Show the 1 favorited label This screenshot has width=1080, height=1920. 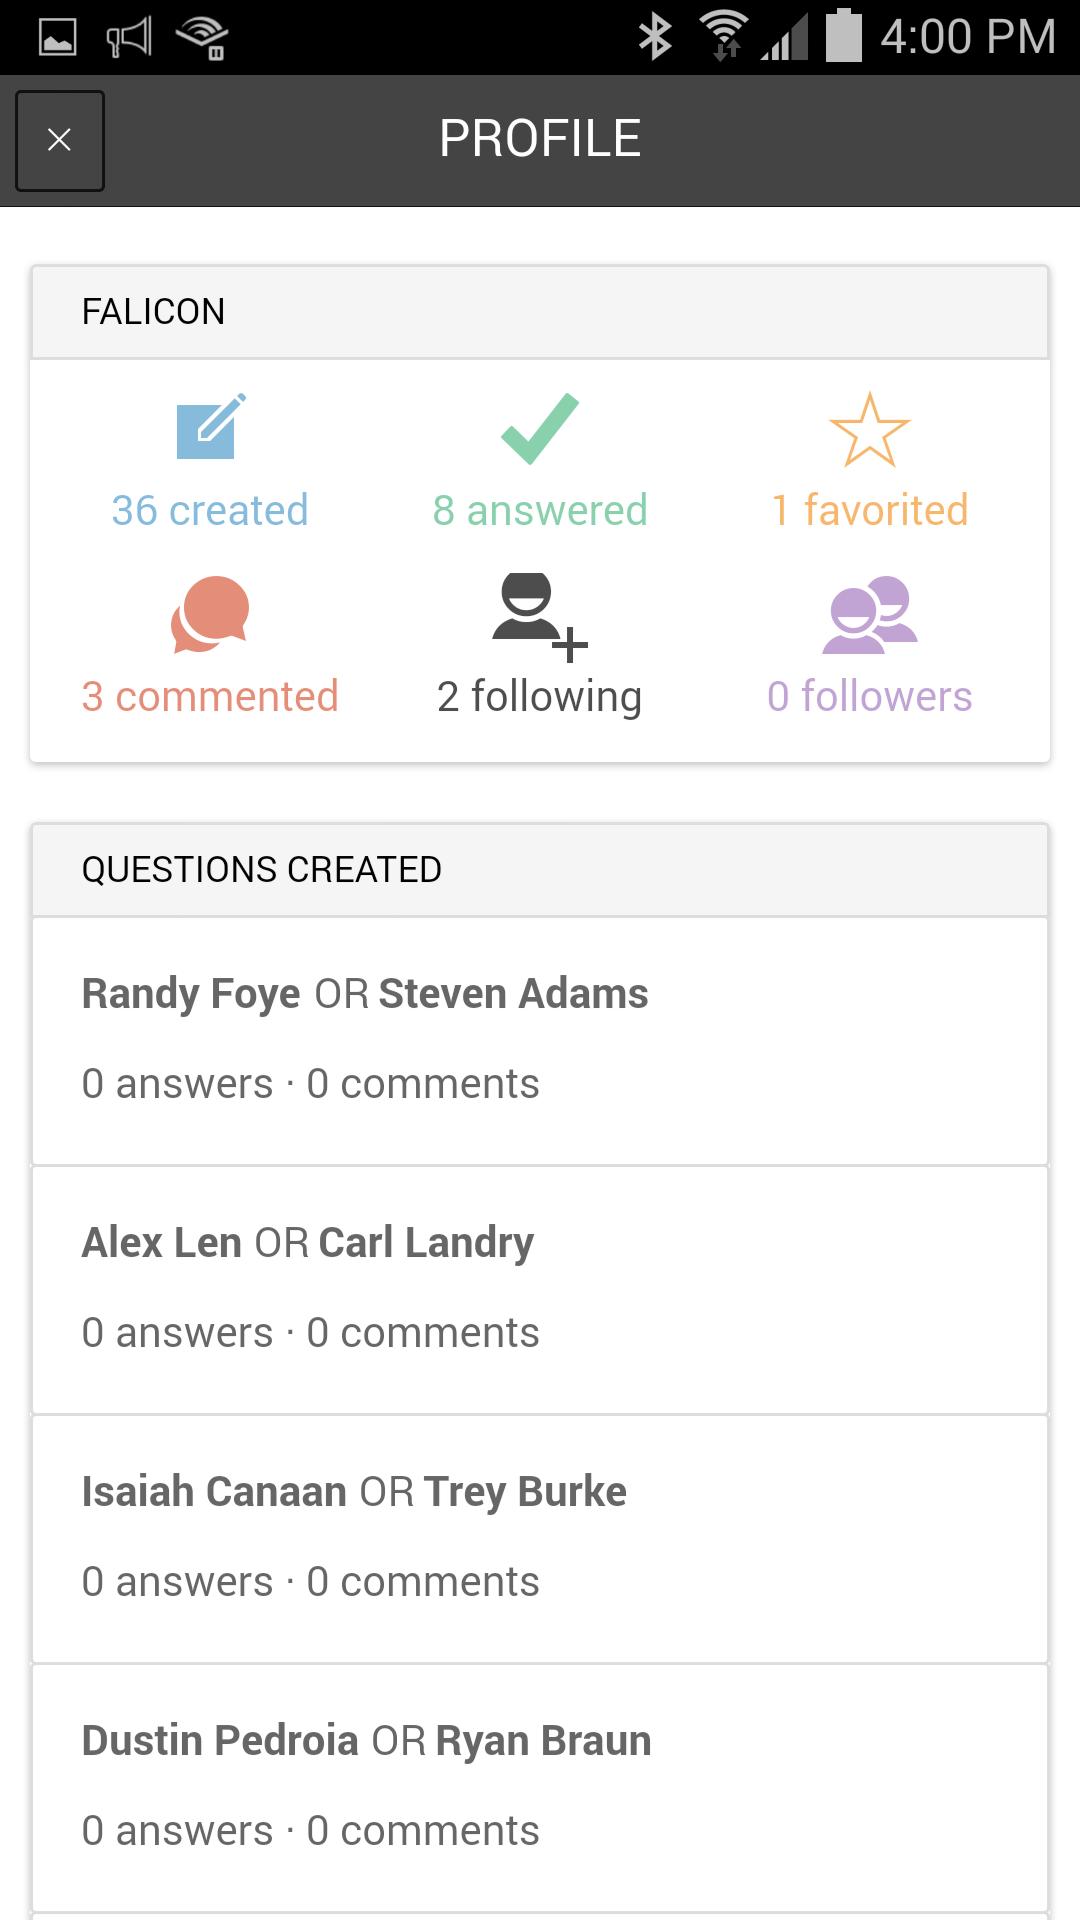coord(870,510)
